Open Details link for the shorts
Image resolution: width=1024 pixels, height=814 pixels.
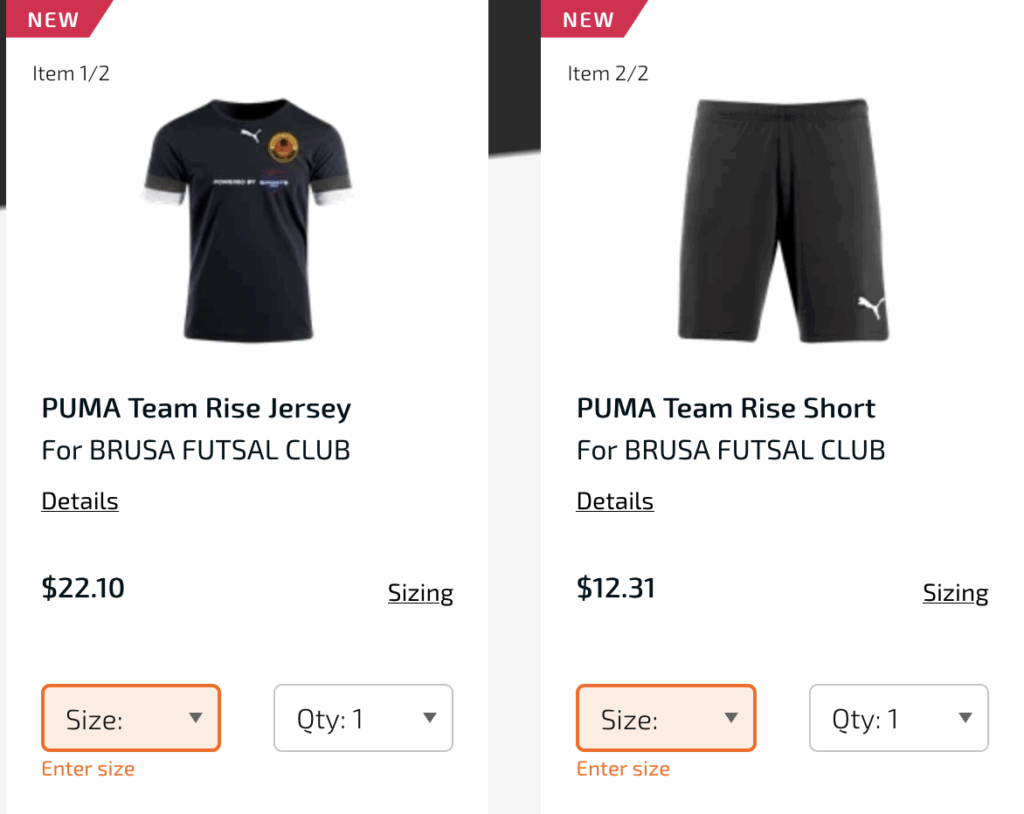click(615, 501)
